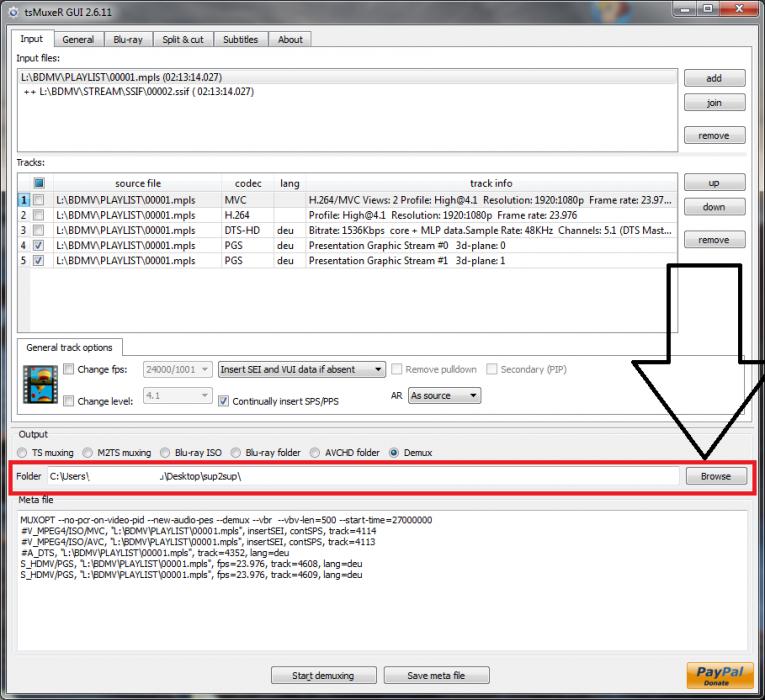Click the tsMuxeR app icon in title bar
This screenshot has width=765, height=700.
coord(13,12)
